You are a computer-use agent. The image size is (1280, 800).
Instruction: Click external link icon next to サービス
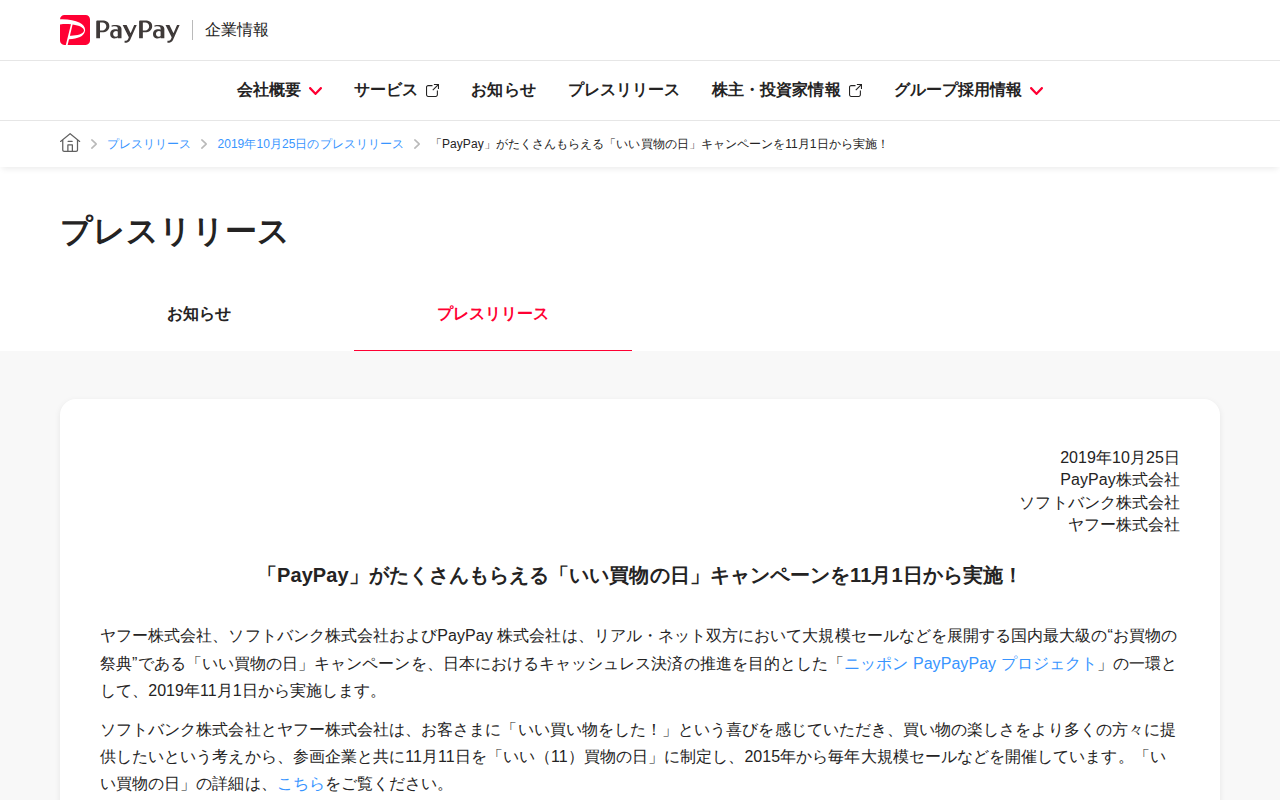click(432, 90)
